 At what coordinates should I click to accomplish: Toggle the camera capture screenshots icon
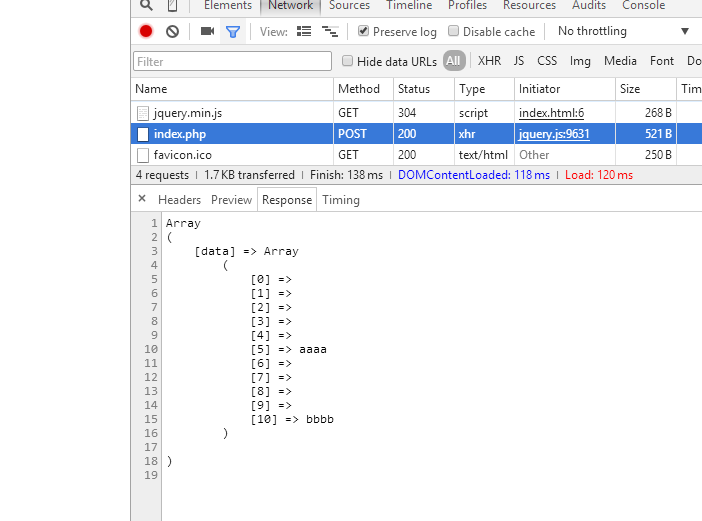click(207, 31)
